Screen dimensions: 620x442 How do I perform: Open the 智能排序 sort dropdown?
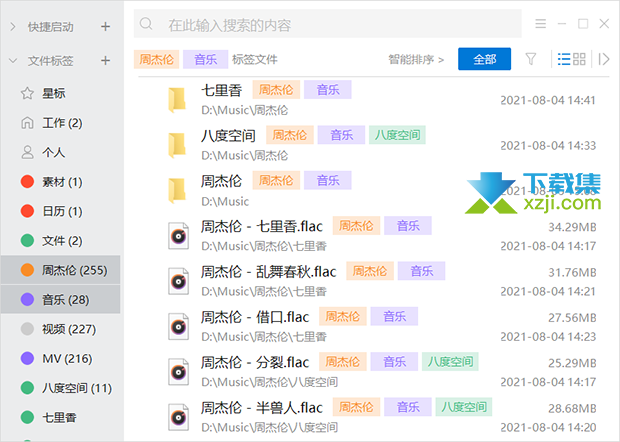416,59
